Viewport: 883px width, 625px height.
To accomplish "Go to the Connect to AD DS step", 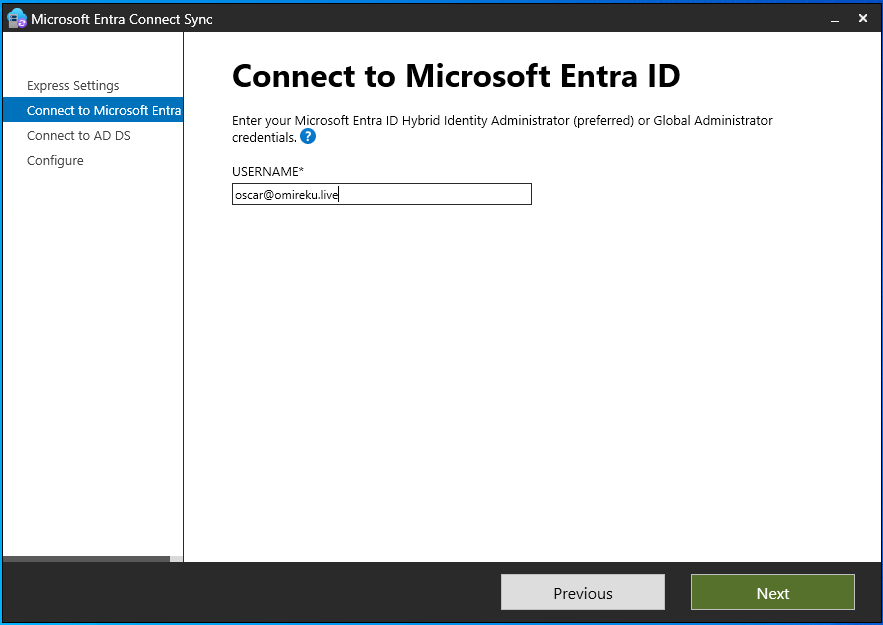I will [79, 135].
